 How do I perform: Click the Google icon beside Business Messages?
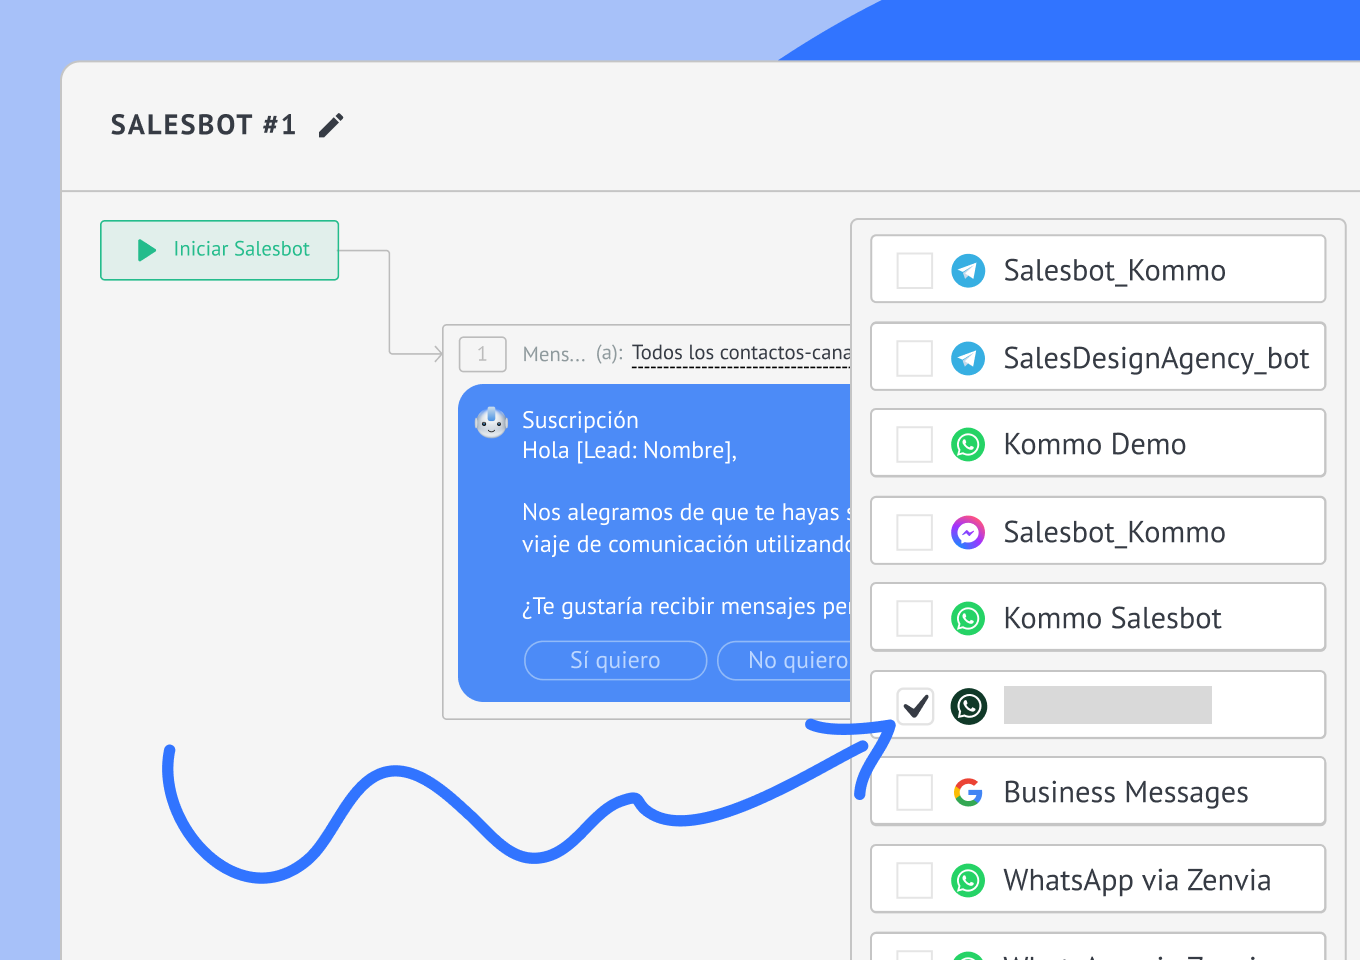[968, 792]
